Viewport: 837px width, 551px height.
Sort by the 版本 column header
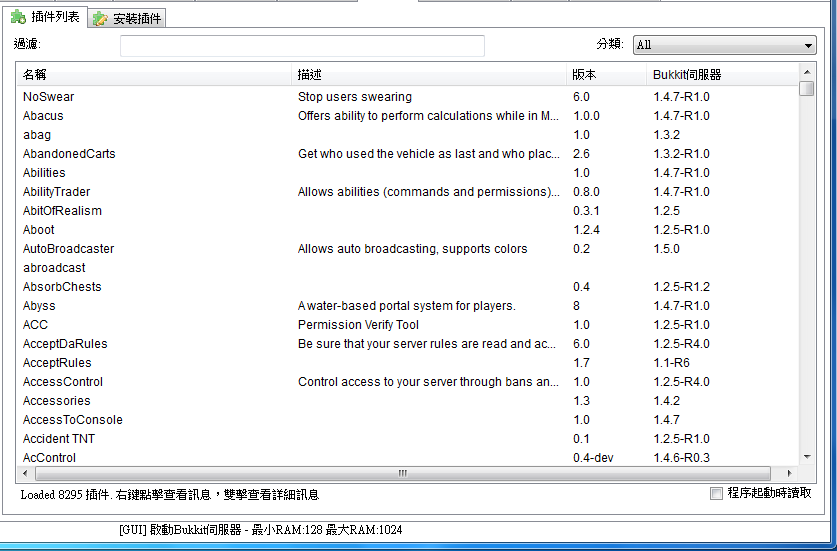[x=606, y=75]
